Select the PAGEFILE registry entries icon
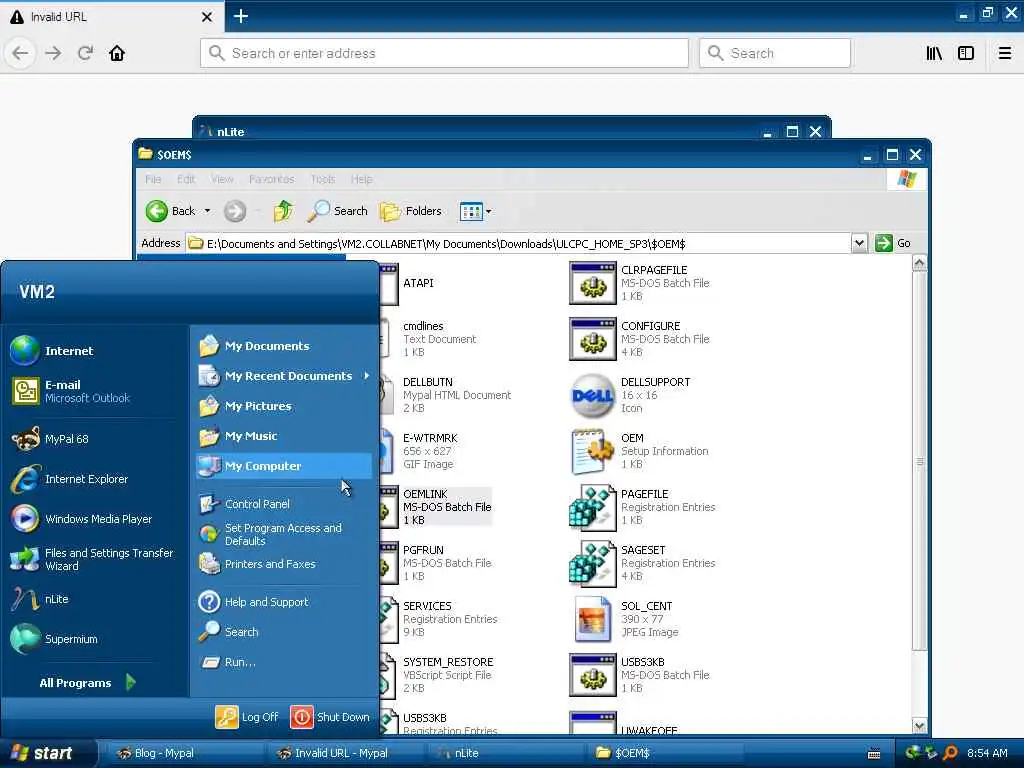 pos(592,507)
